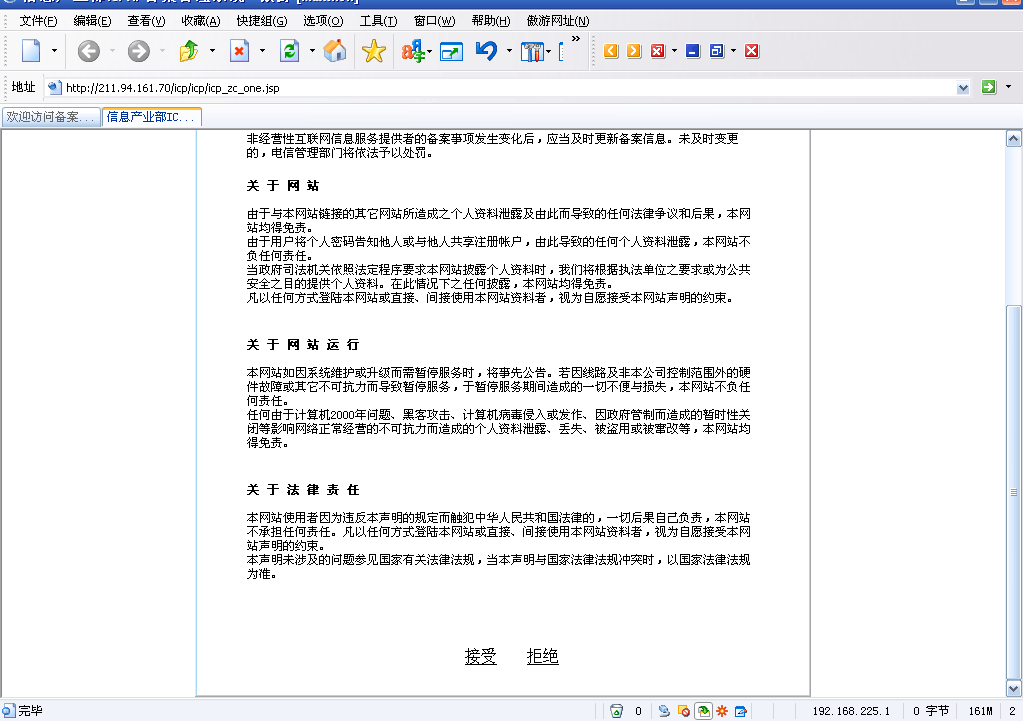Toggle the orange sun icon in status bar
Viewport: 1023px width, 721px height.
pyautogui.click(x=721, y=711)
